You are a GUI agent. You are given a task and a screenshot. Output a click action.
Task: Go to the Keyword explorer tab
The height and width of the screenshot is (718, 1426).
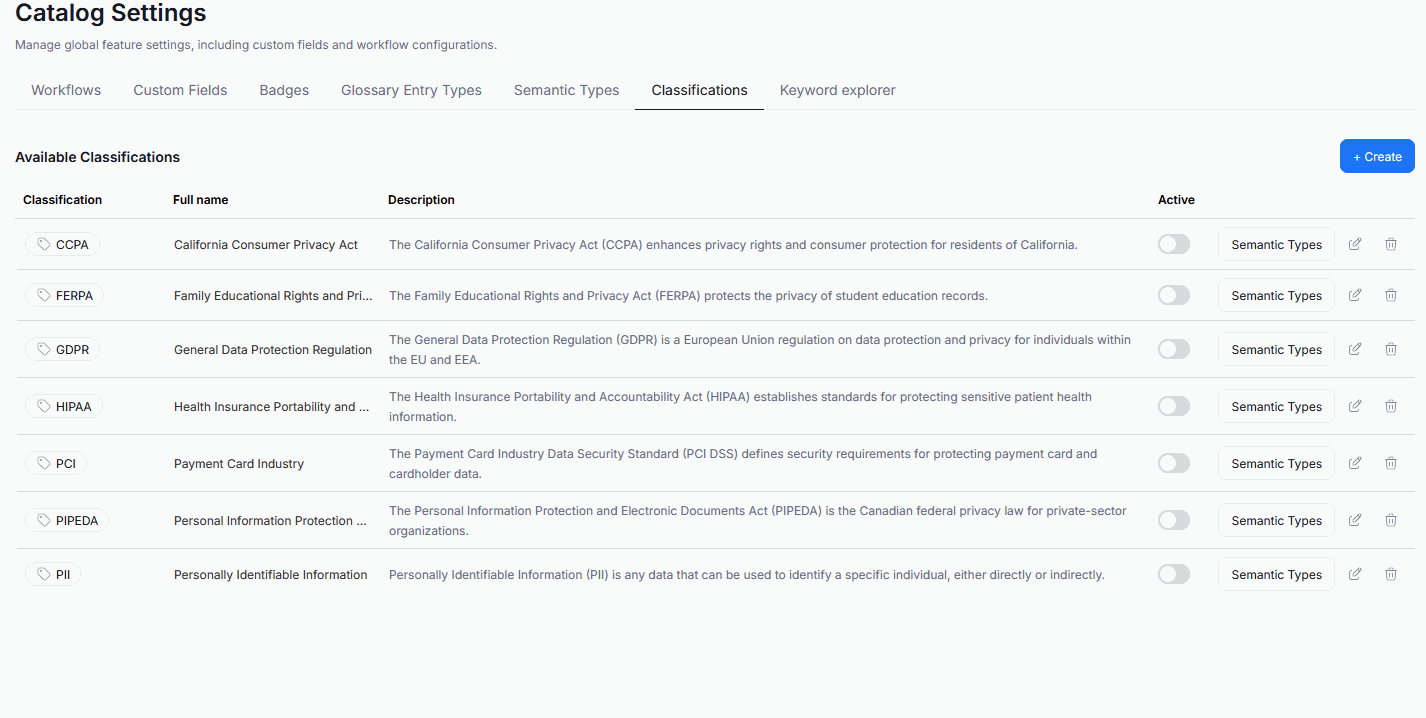pyautogui.click(x=837, y=90)
